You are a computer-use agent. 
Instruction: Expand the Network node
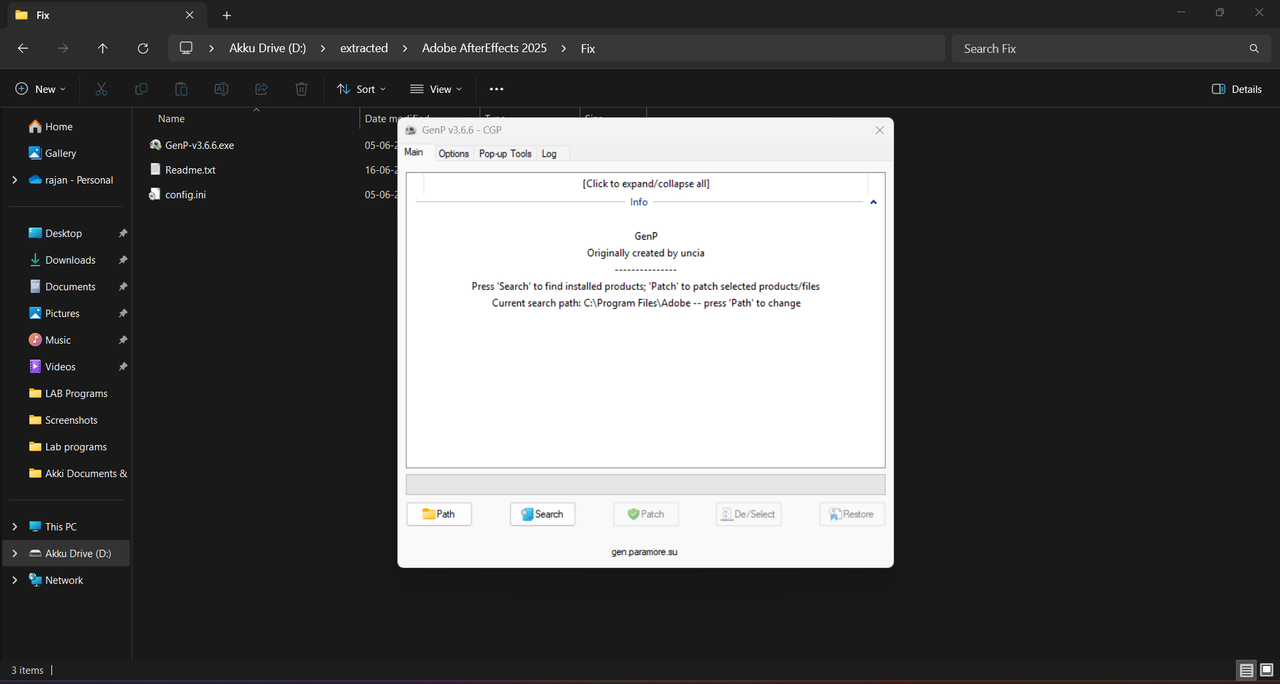(14, 580)
